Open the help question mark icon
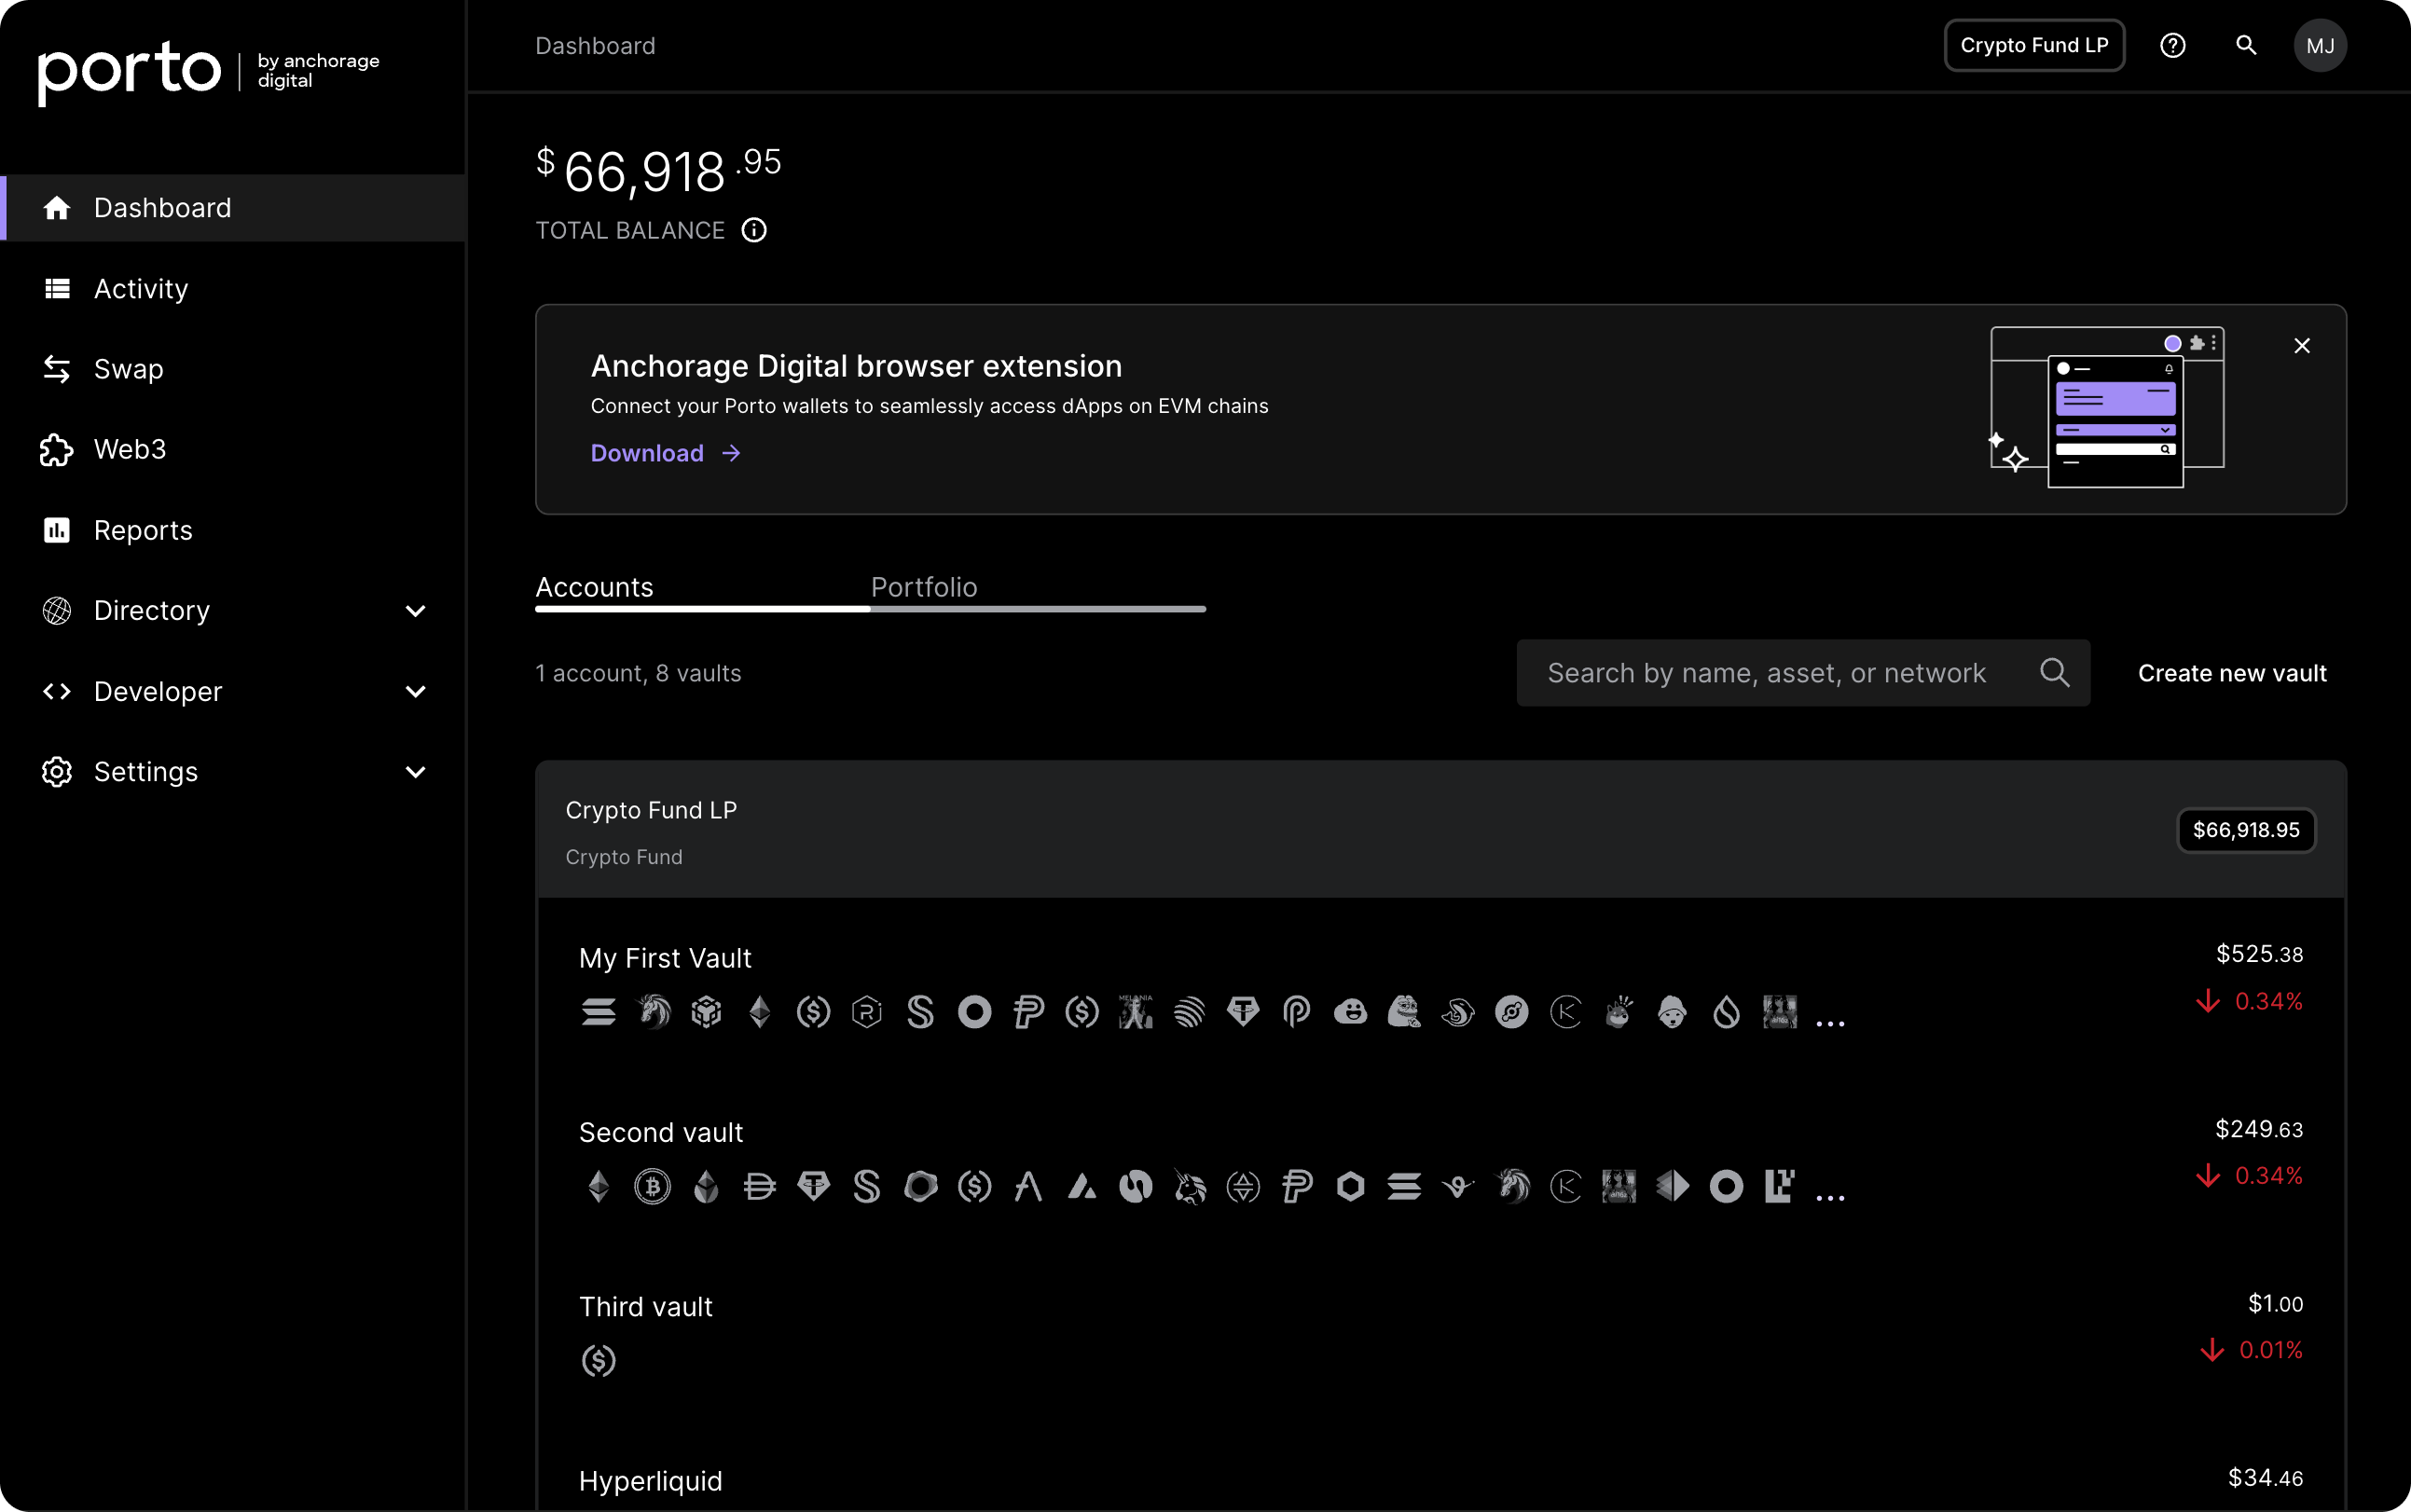This screenshot has height=1512, width=2411. pyautogui.click(x=2172, y=46)
